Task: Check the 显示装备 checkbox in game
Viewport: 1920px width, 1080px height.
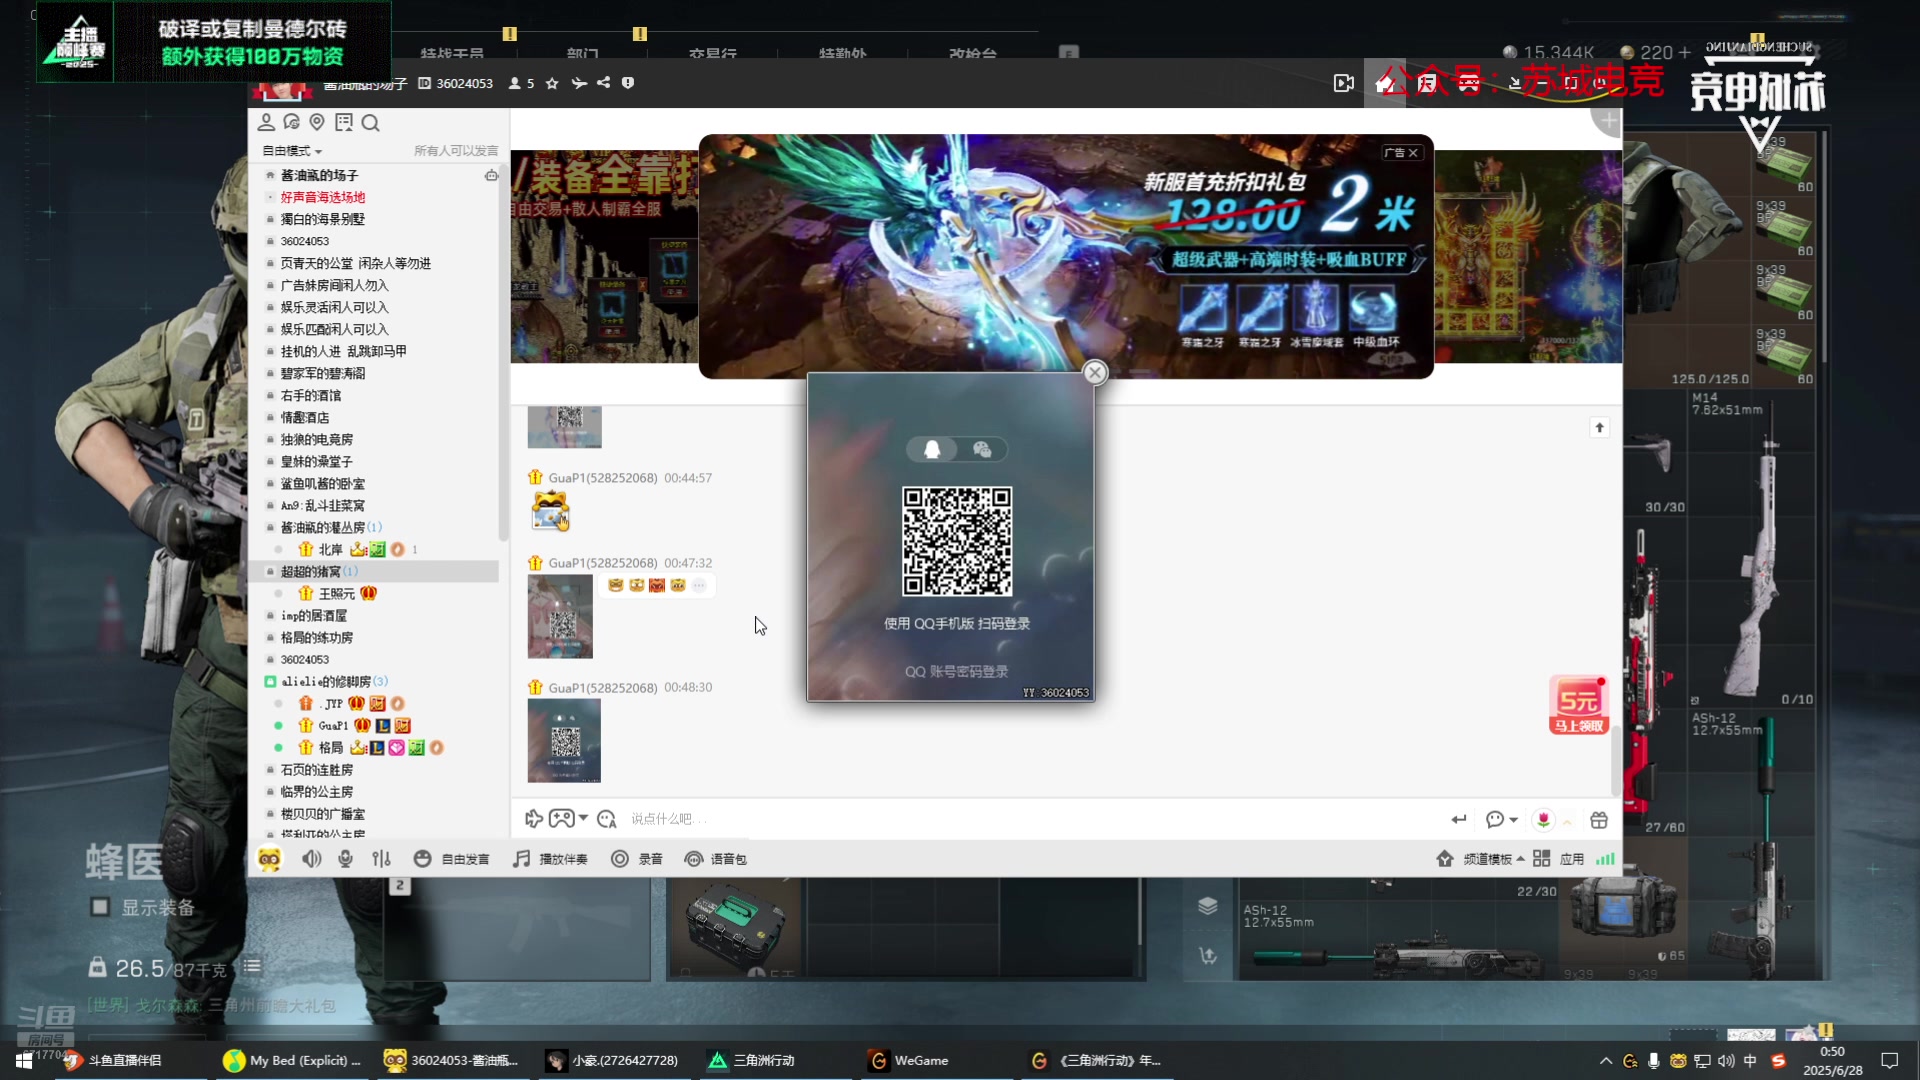Action: [x=100, y=908]
